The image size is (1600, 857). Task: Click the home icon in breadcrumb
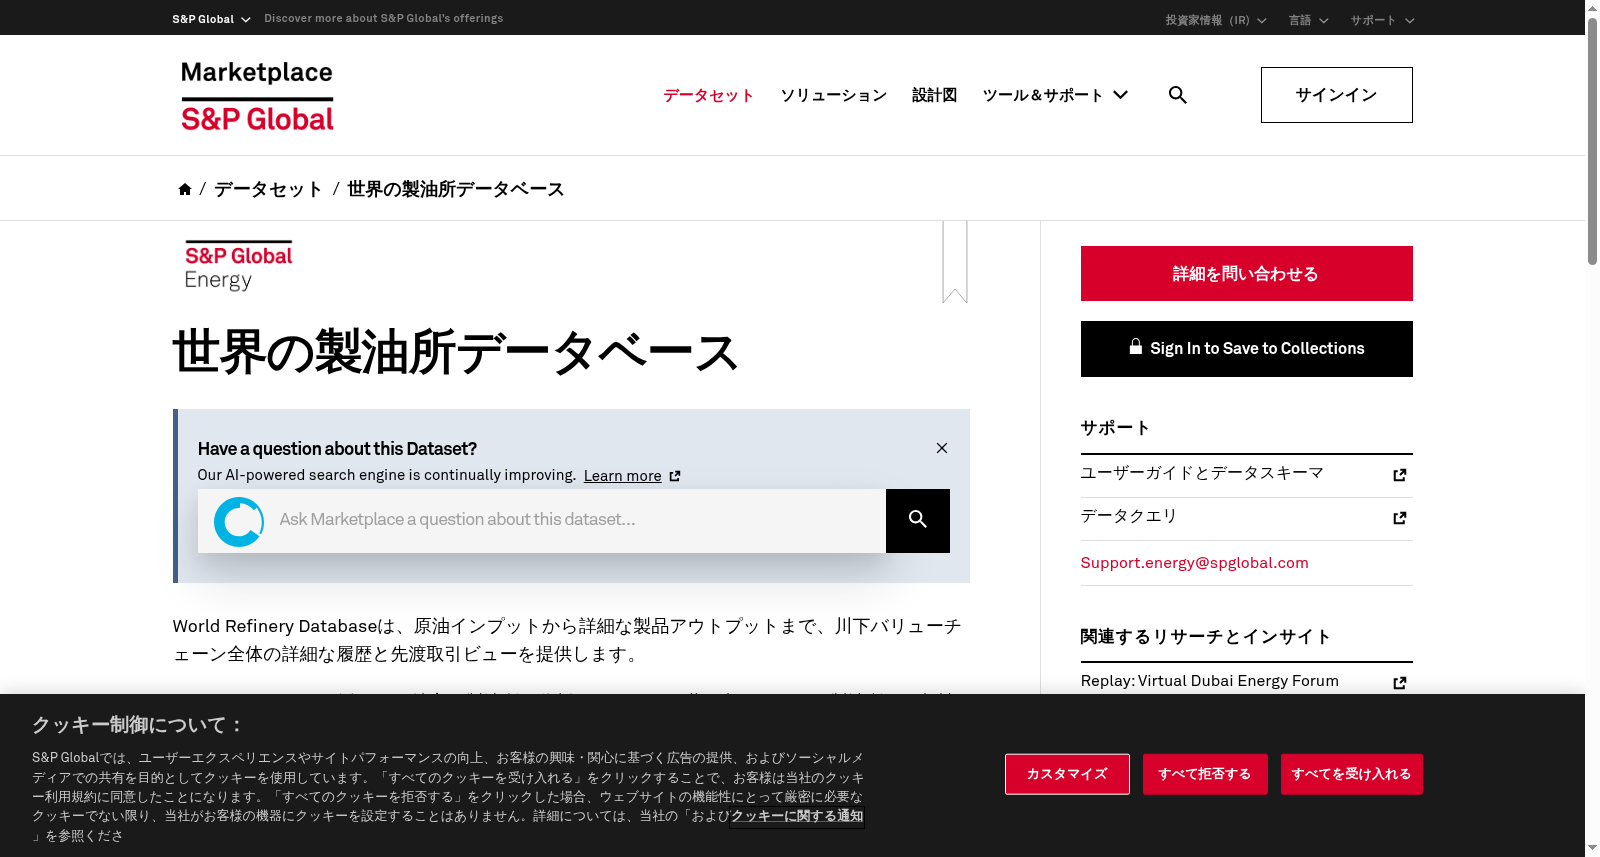(x=185, y=189)
